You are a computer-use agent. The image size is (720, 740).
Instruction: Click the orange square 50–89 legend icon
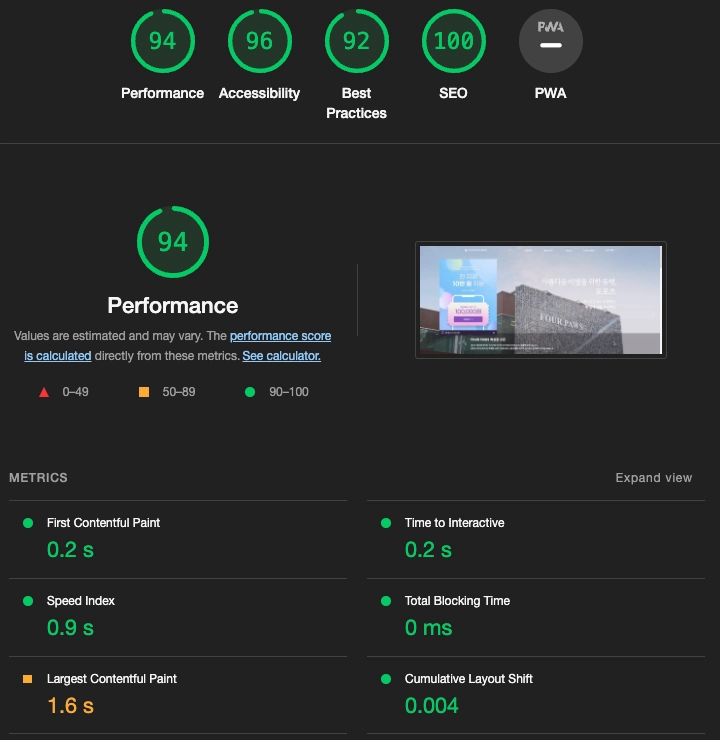(144, 392)
